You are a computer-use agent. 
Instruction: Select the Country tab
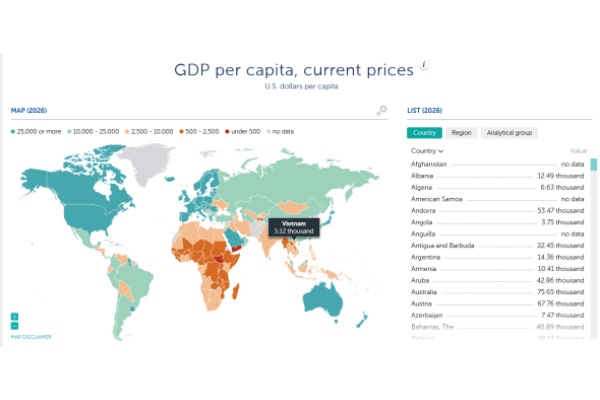click(424, 133)
